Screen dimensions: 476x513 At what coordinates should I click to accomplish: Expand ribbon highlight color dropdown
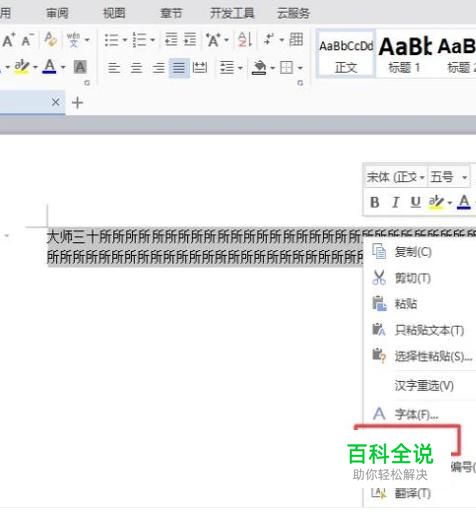pos(35,68)
